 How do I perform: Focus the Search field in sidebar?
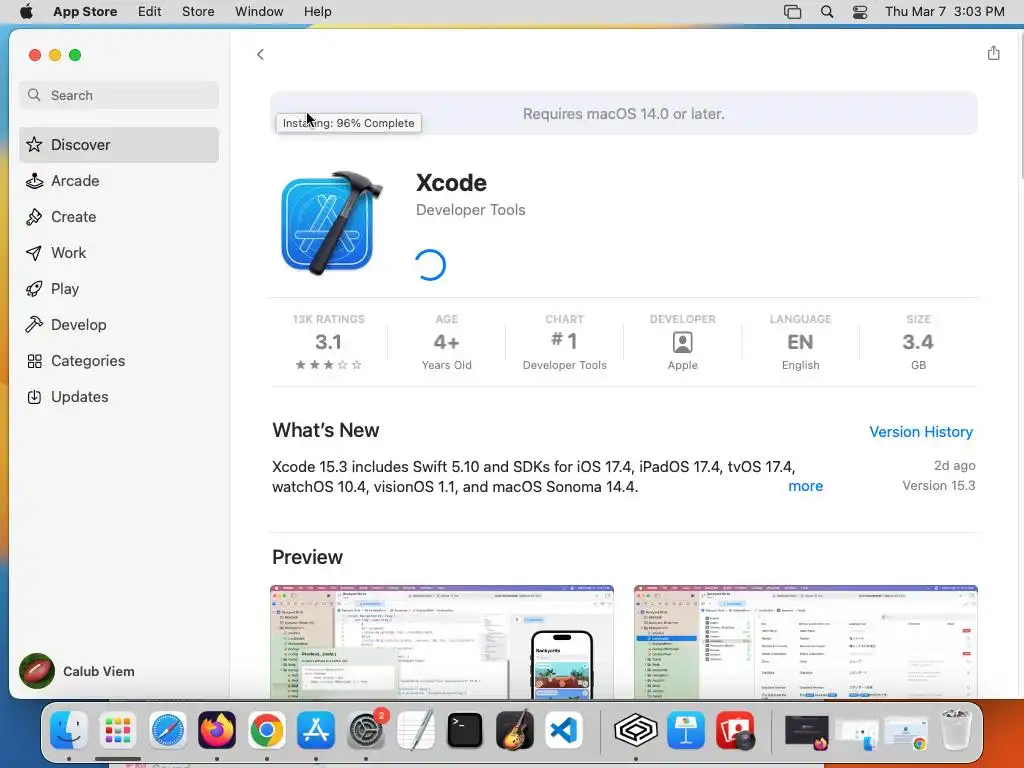tap(119, 95)
